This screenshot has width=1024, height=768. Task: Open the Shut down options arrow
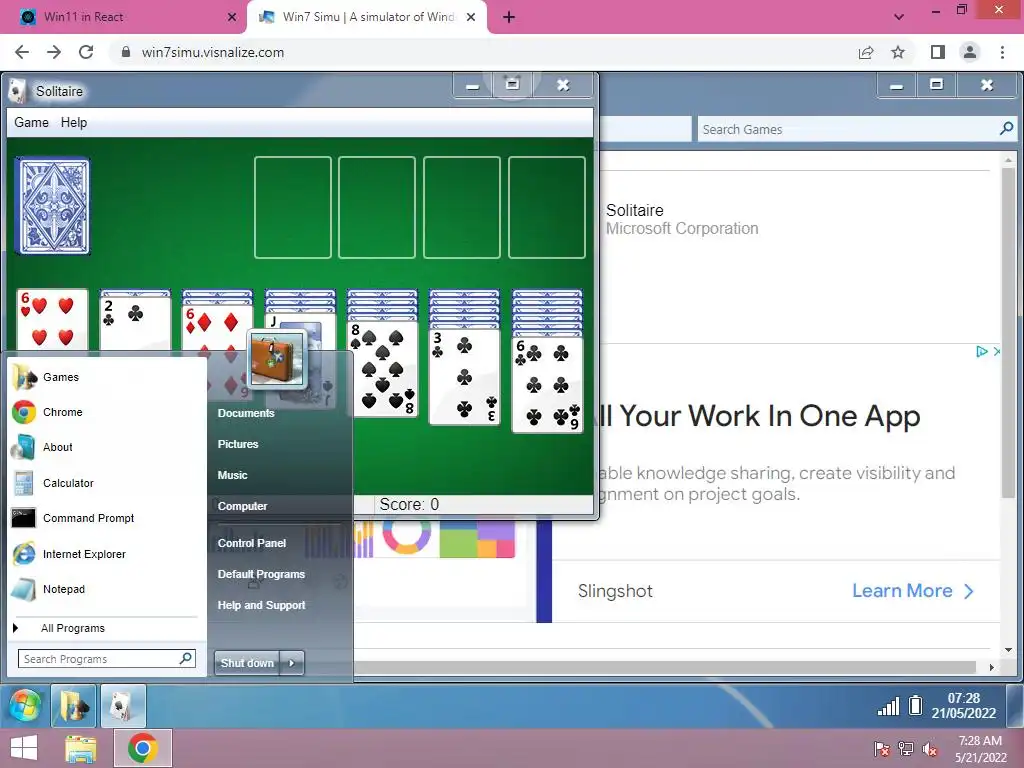(292, 663)
